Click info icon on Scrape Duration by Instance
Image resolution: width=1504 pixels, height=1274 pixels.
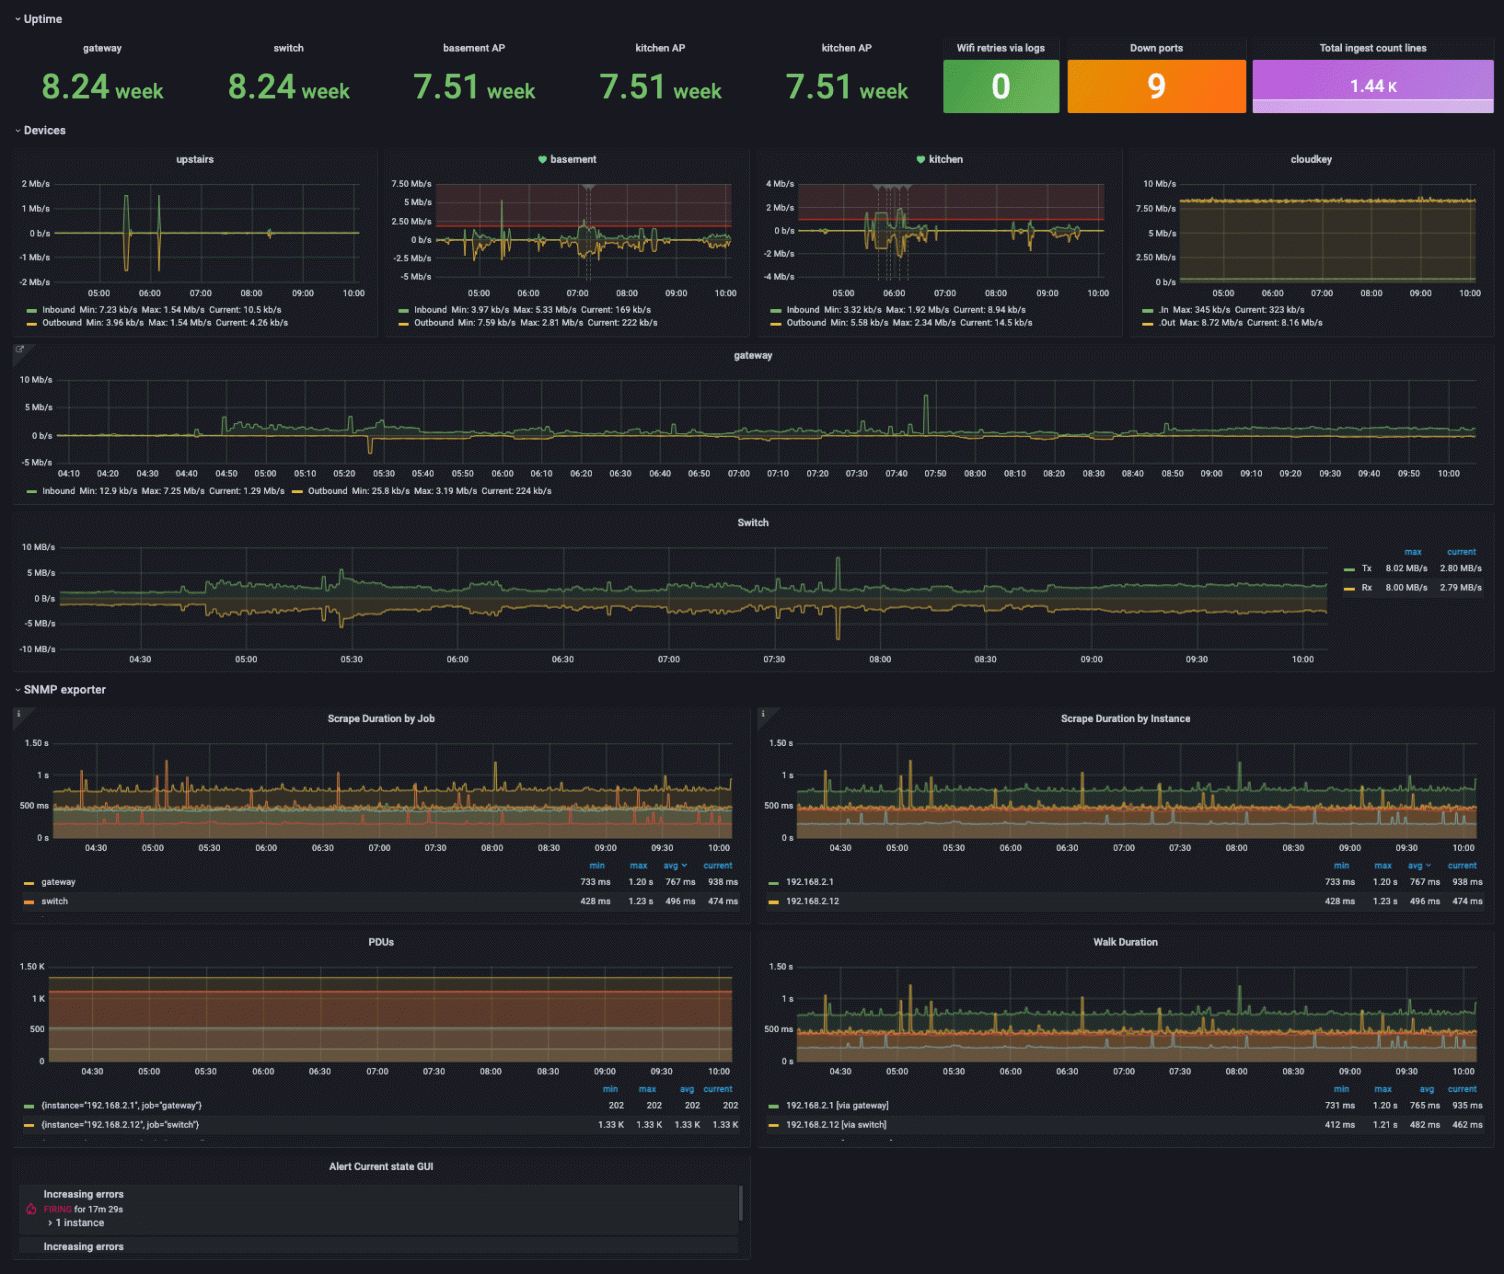point(763,714)
